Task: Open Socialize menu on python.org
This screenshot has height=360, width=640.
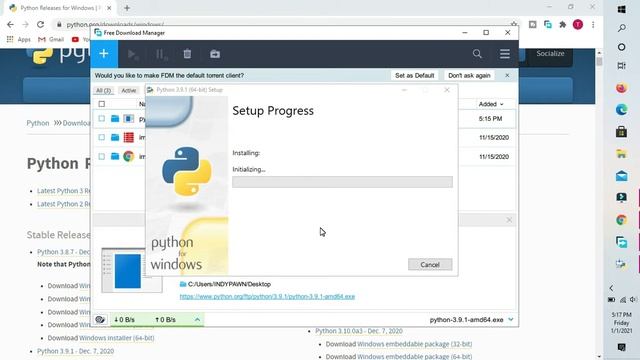Action: (550, 53)
